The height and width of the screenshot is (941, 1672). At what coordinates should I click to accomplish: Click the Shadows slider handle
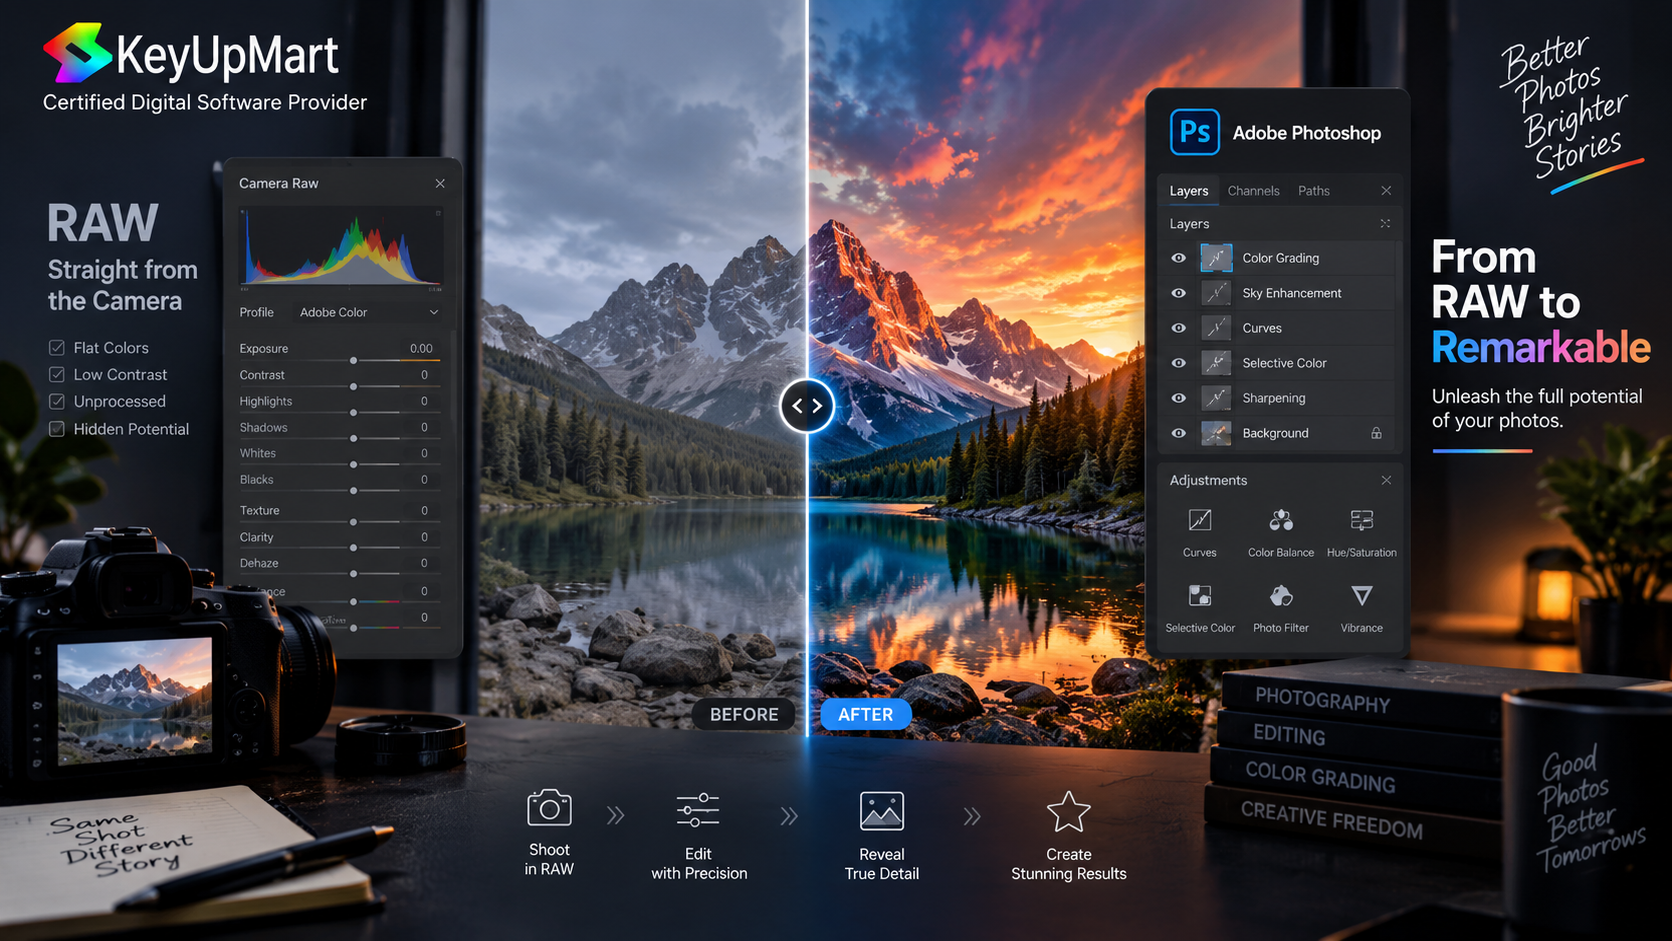click(353, 438)
